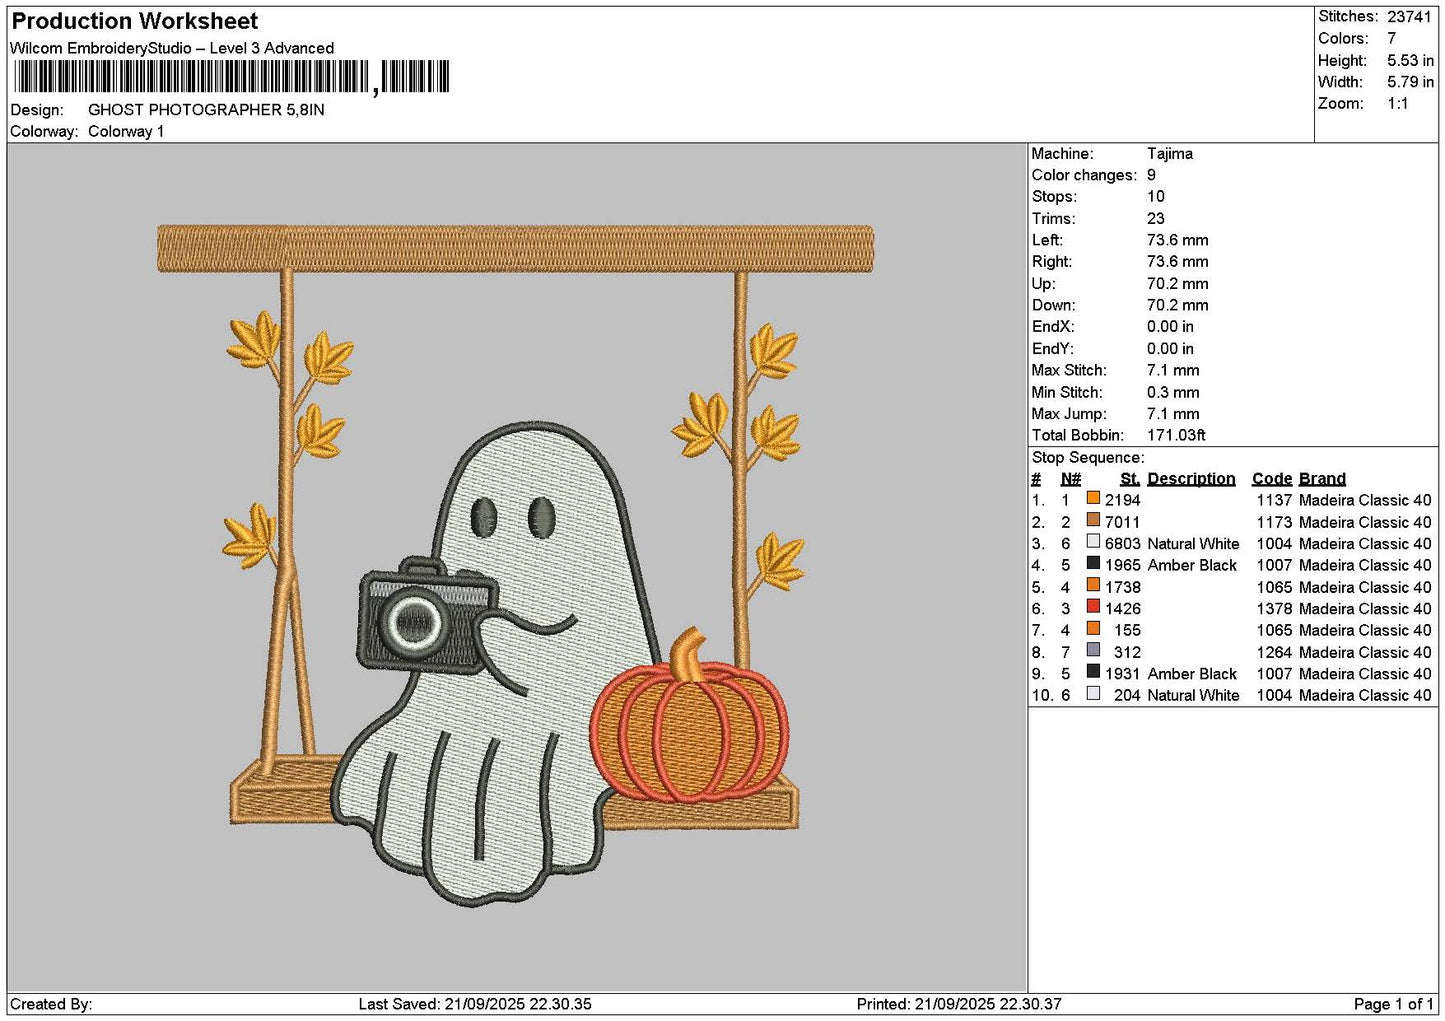1445x1021 pixels.
Task: Click the Natural White swatch for stop 3 (6803)
Action: 1093,542
